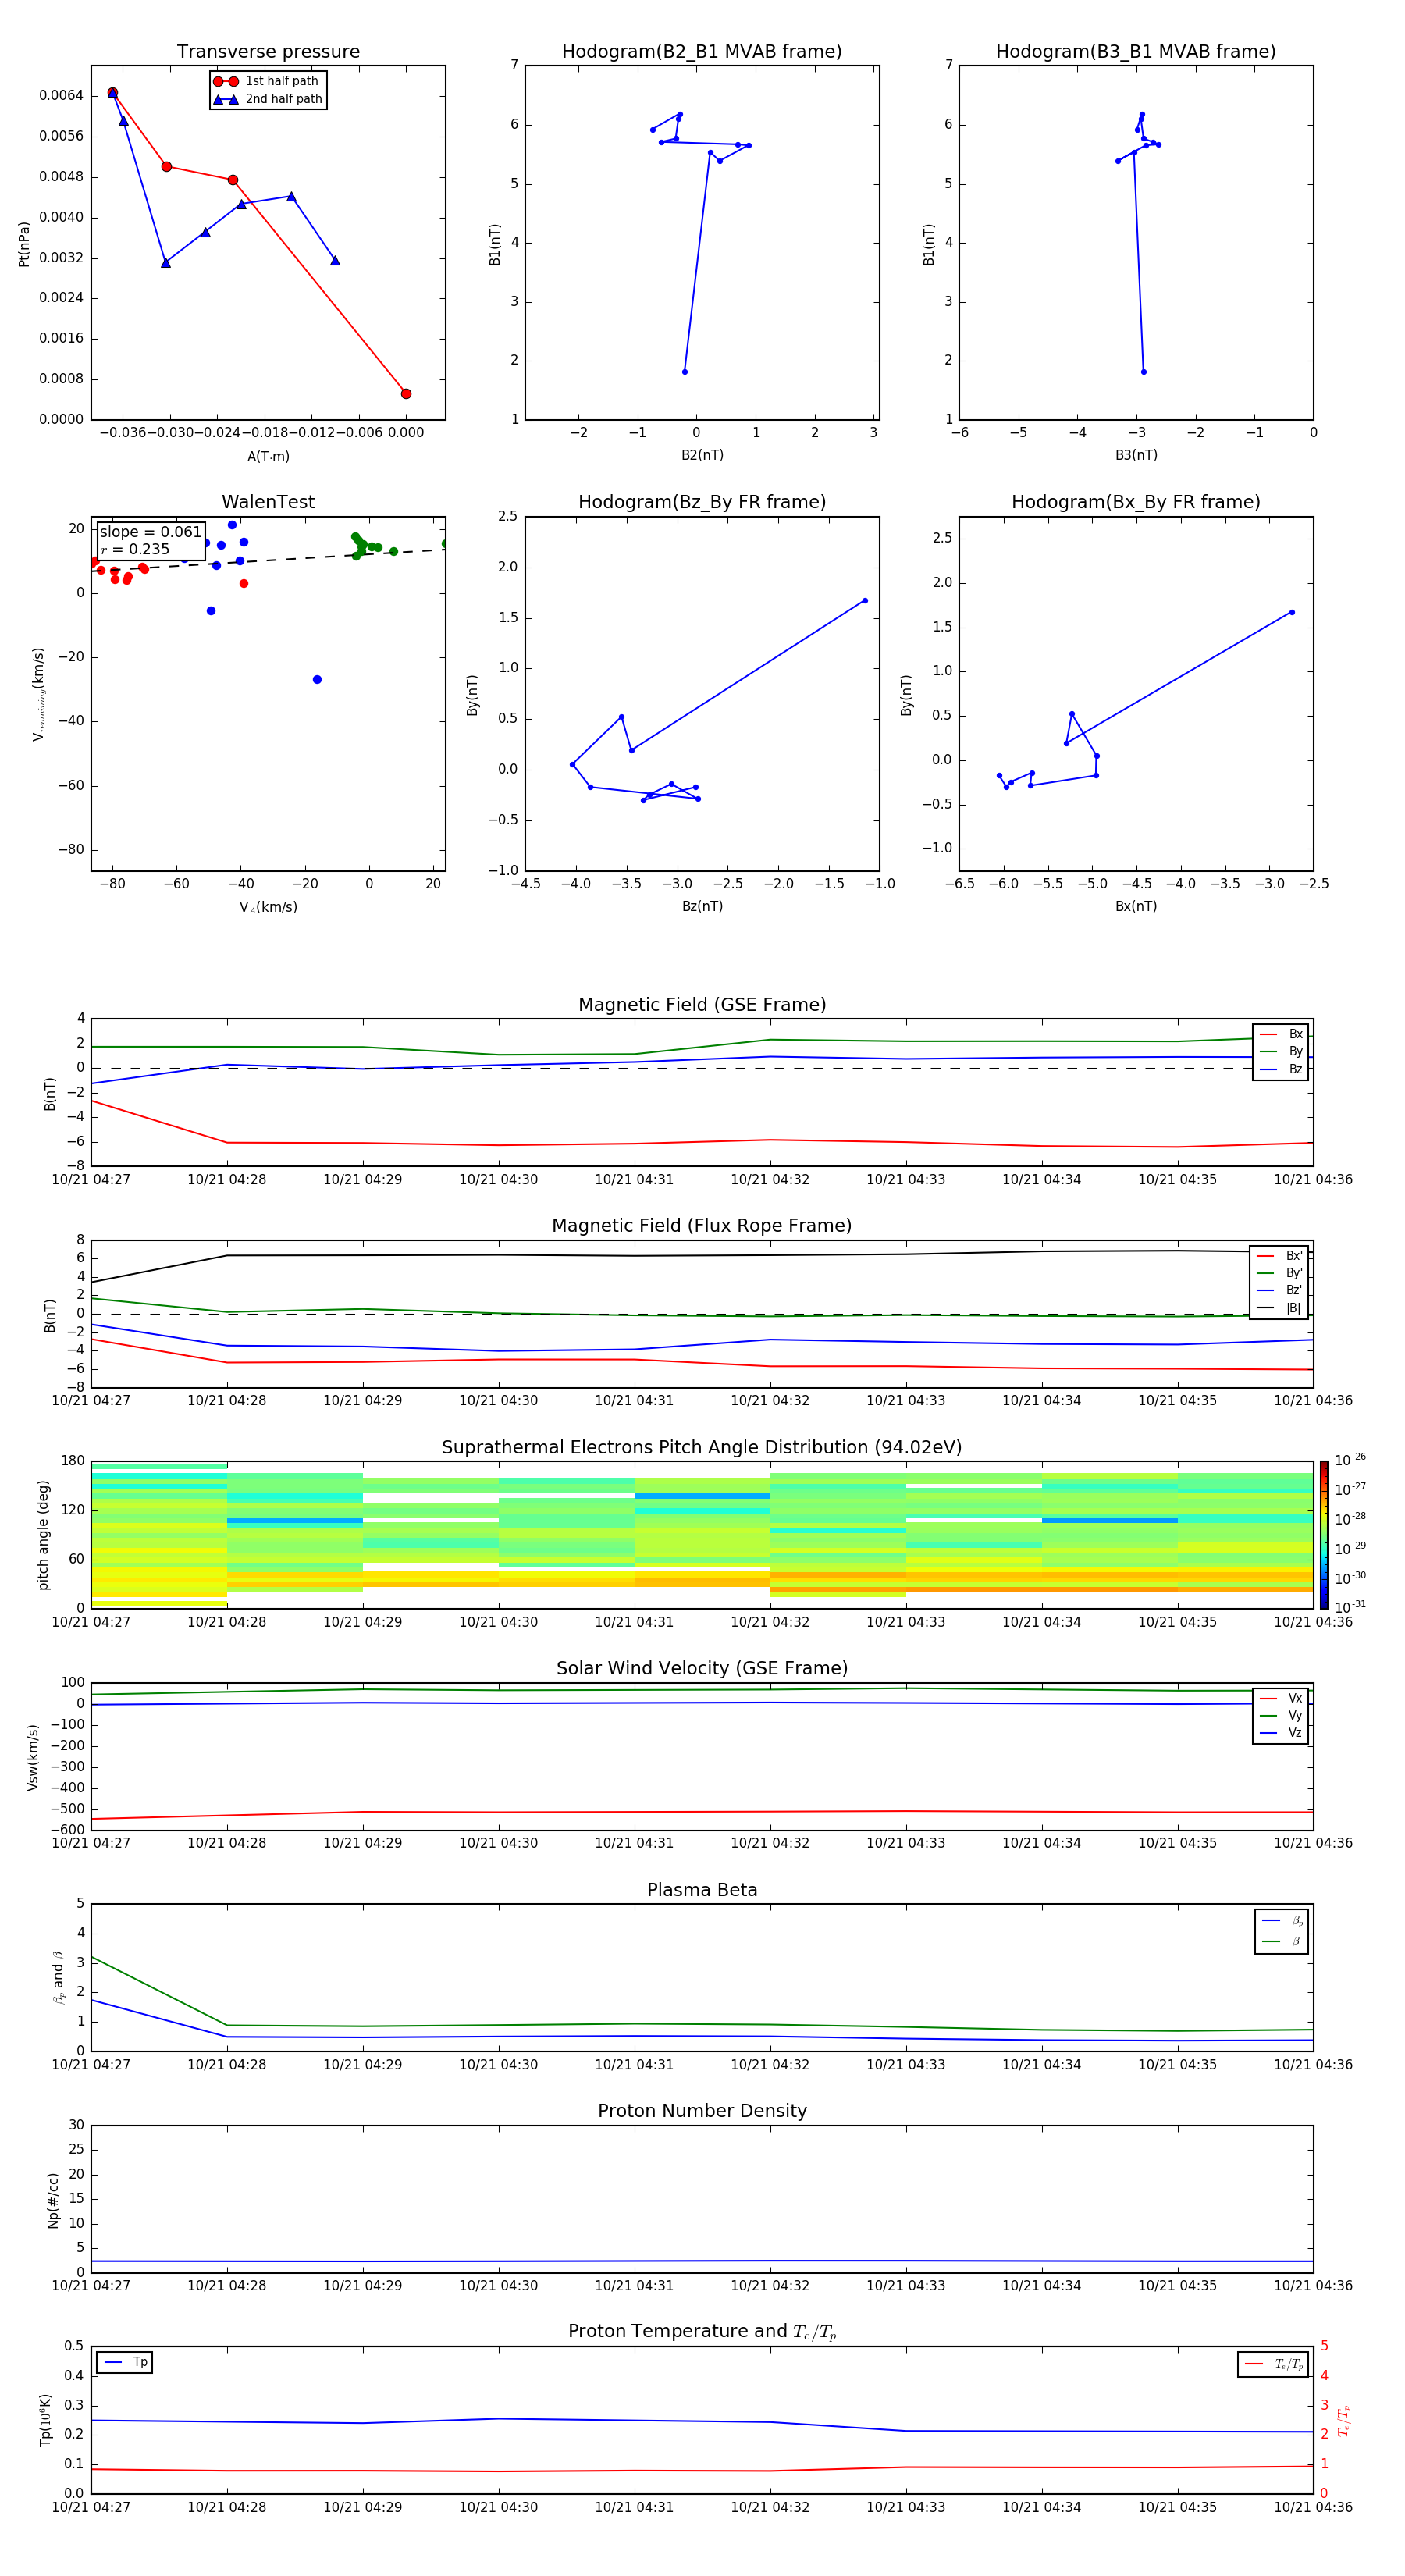Click the 'Proton Temperature and Te/Tp' title

point(702,2331)
